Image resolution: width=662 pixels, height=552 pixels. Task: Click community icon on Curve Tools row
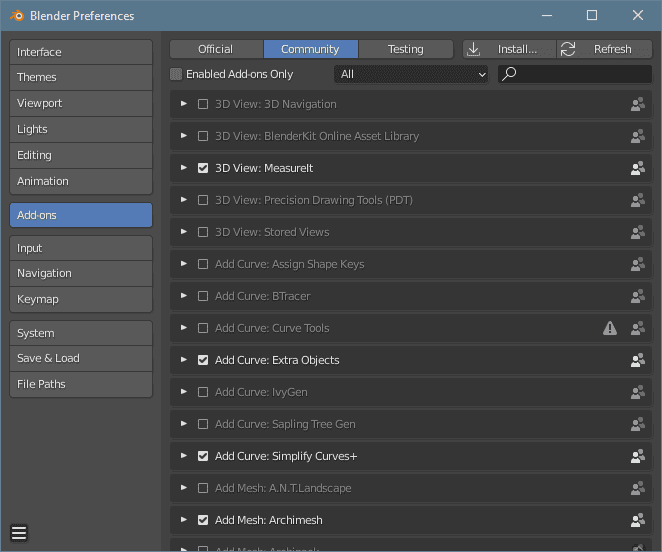click(638, 328)
